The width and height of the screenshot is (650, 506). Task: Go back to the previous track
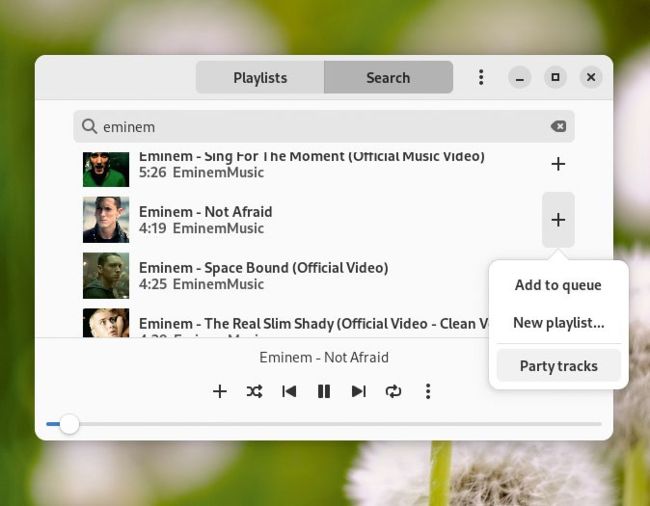pyautogui.click(x=289, y=391)
